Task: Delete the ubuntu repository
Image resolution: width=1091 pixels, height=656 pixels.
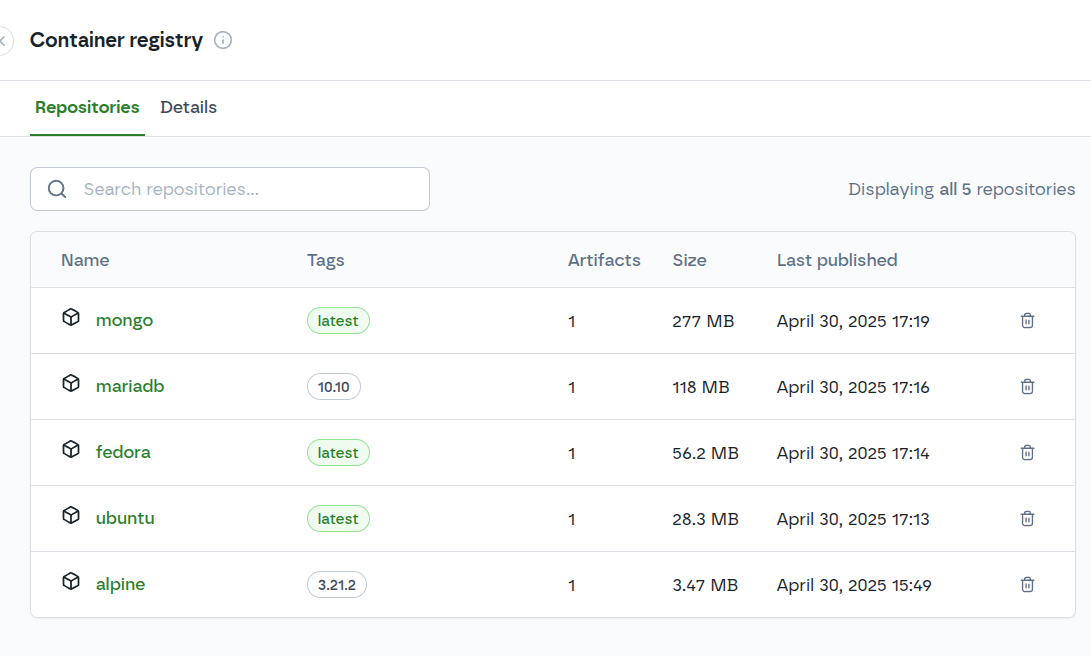Action: click(1027, 518)
